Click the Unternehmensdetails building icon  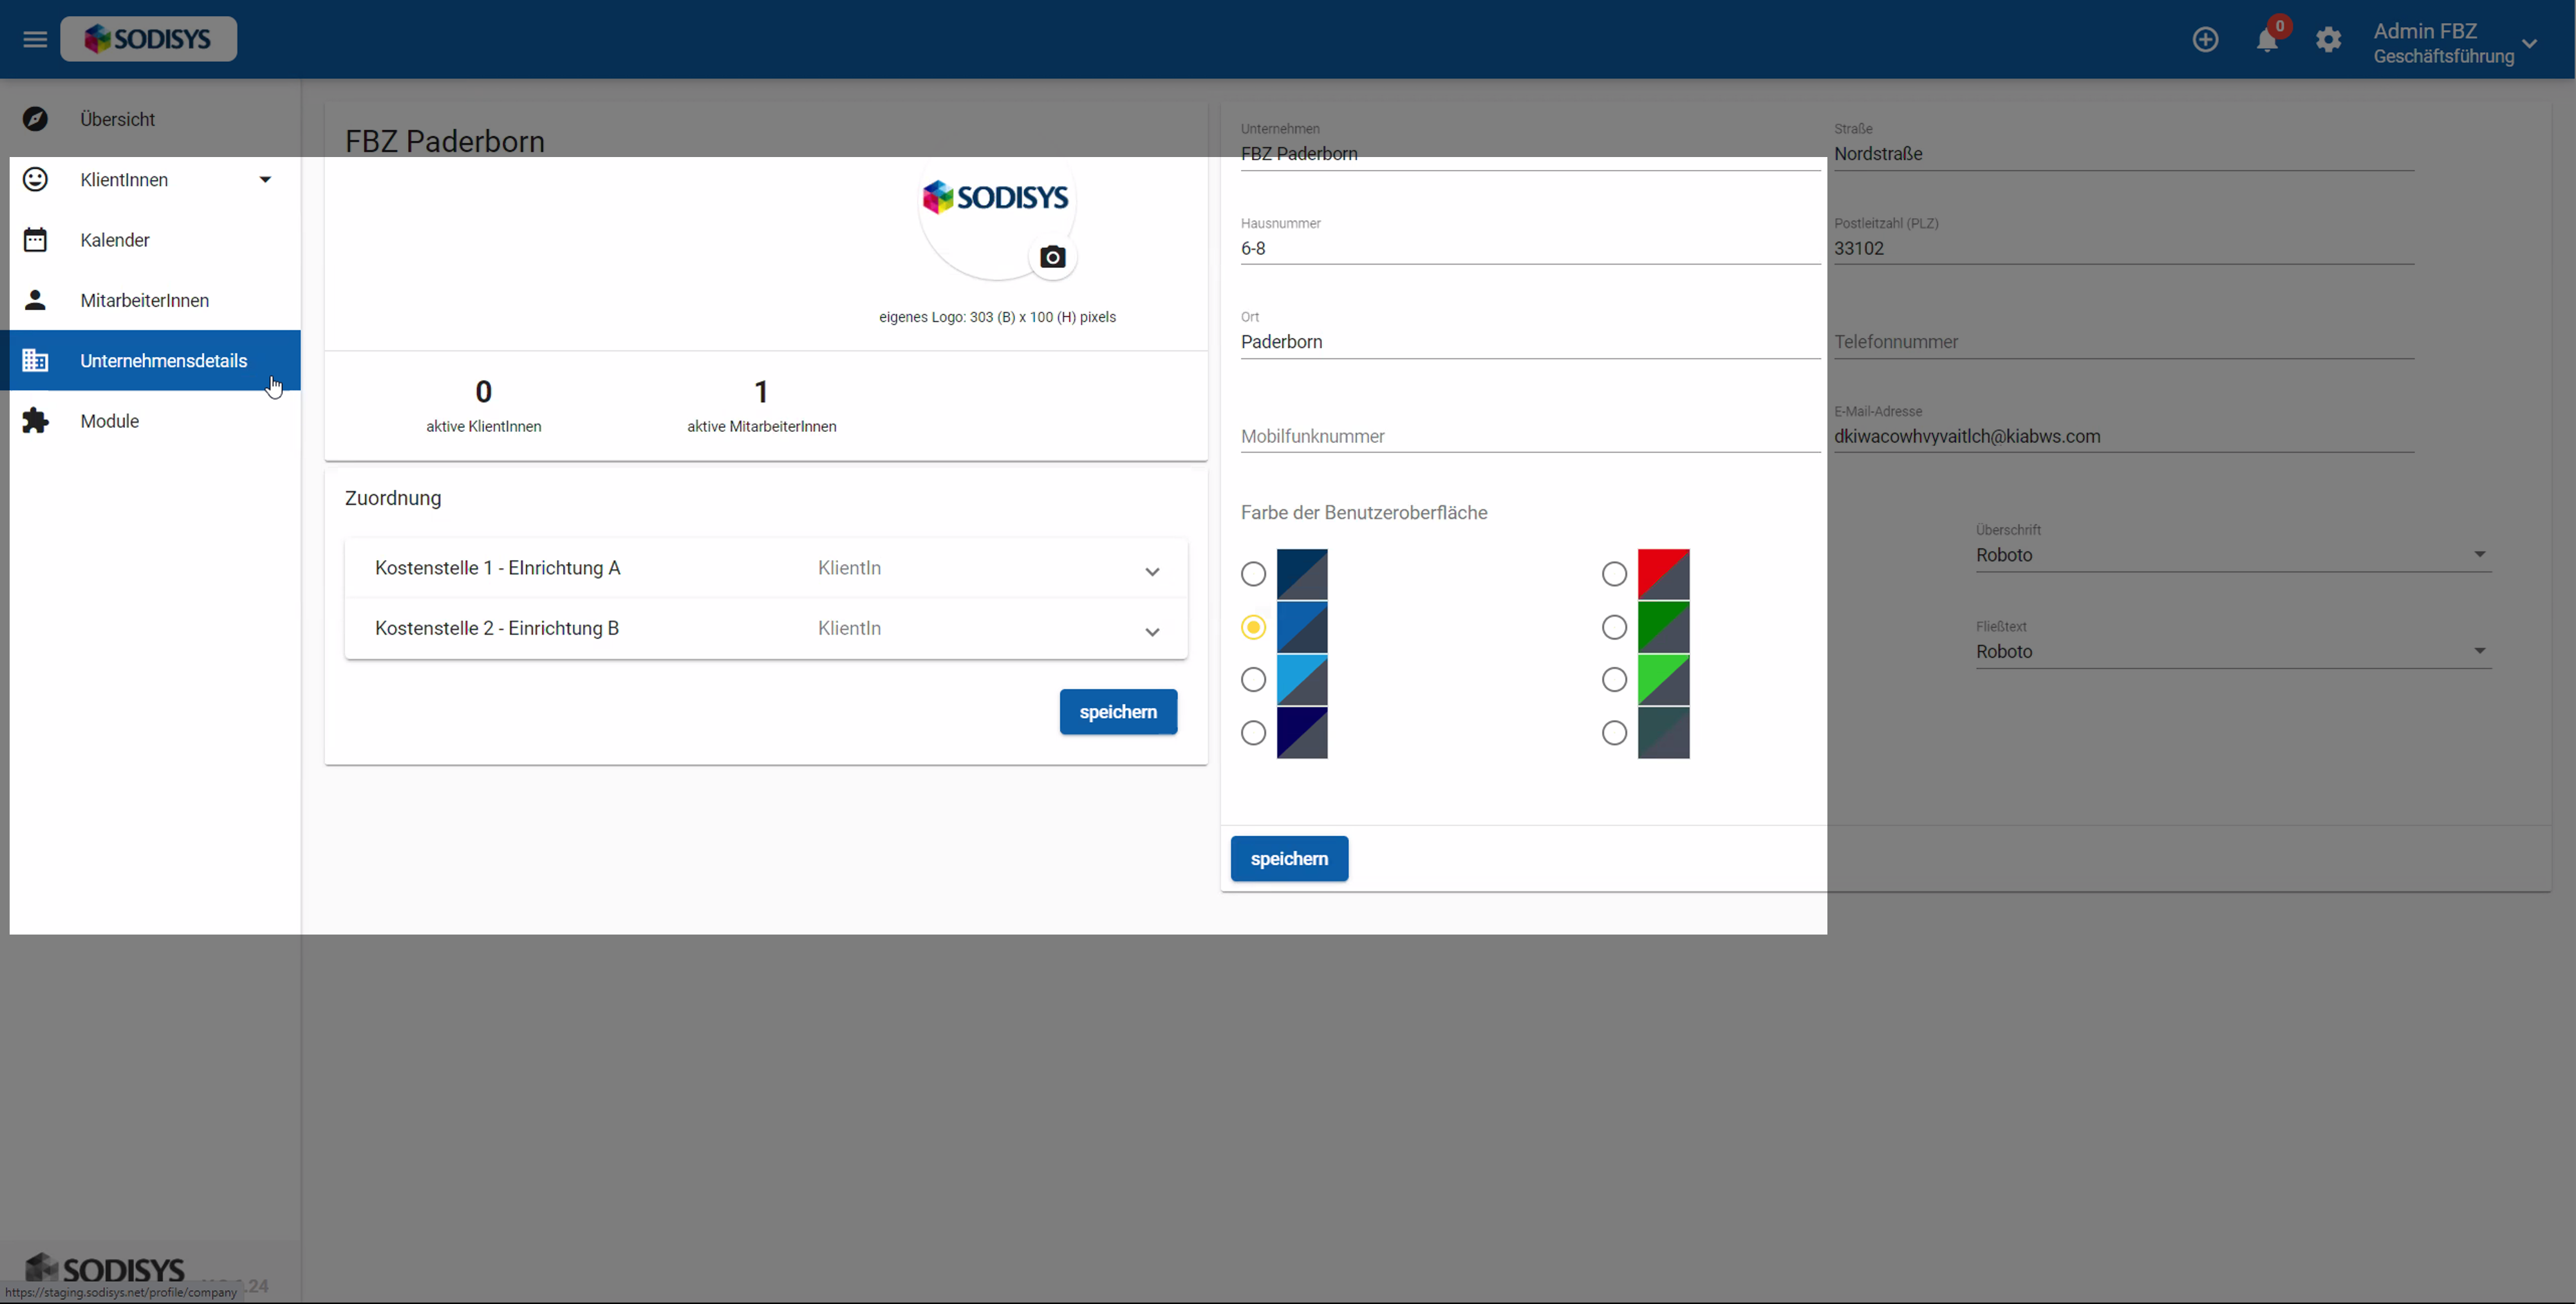click(x=35, y=360)
